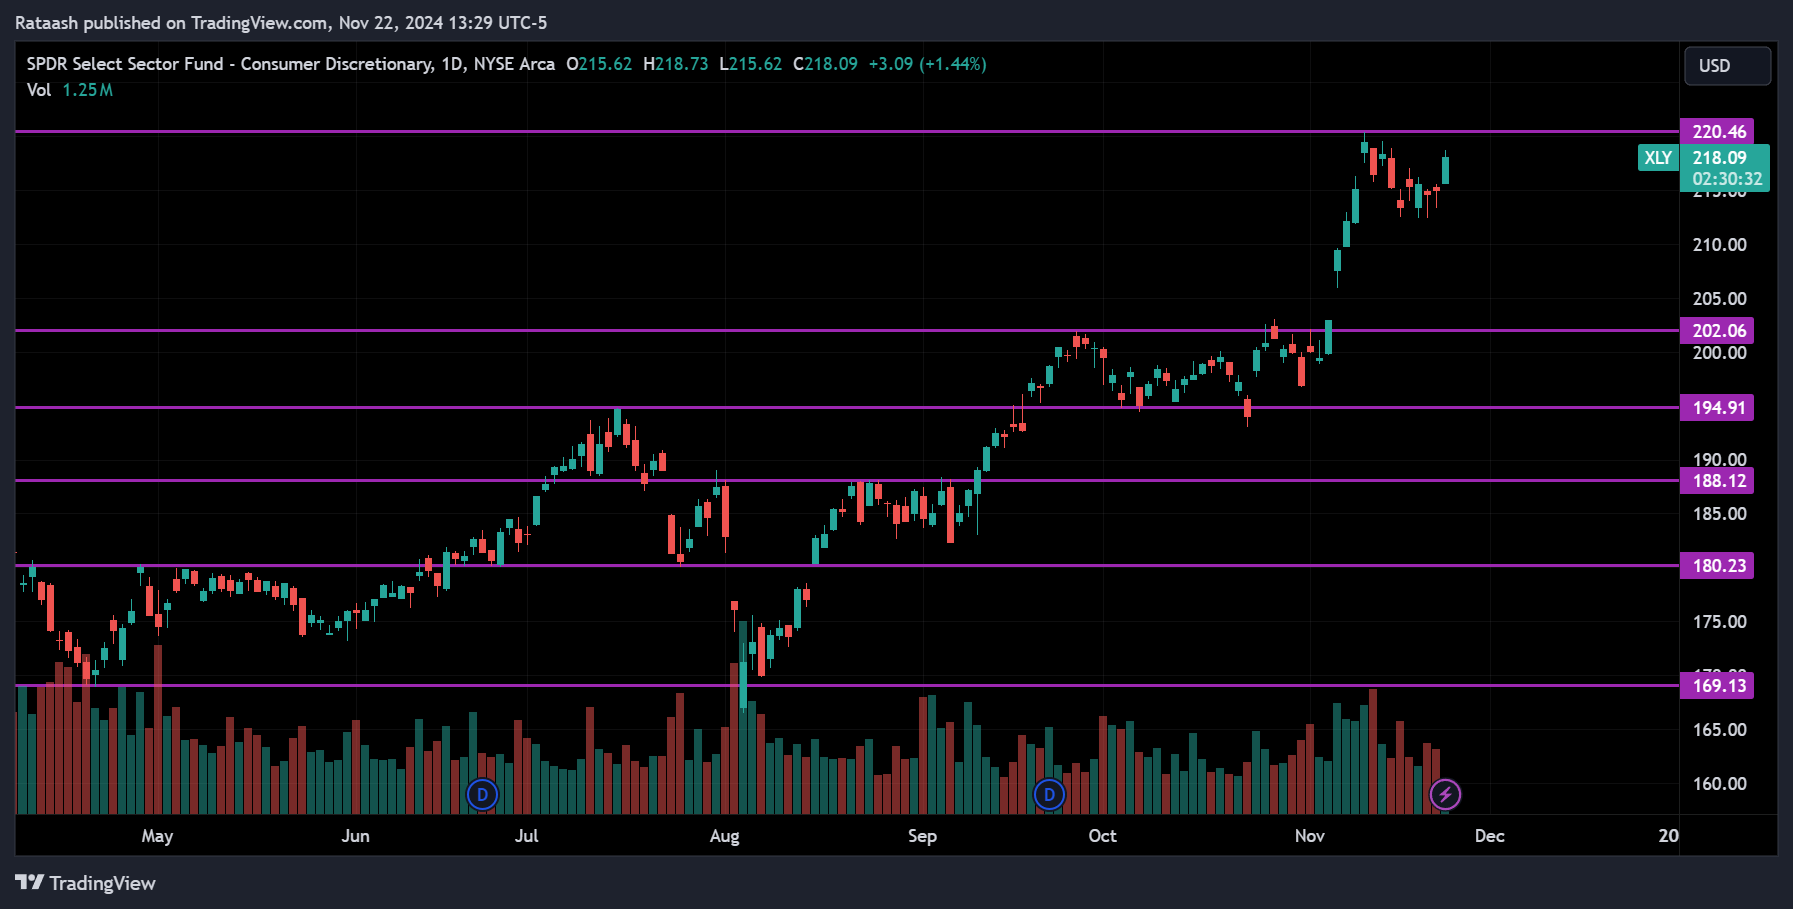Click the Dec label on time axis

tap(1489, 836)
